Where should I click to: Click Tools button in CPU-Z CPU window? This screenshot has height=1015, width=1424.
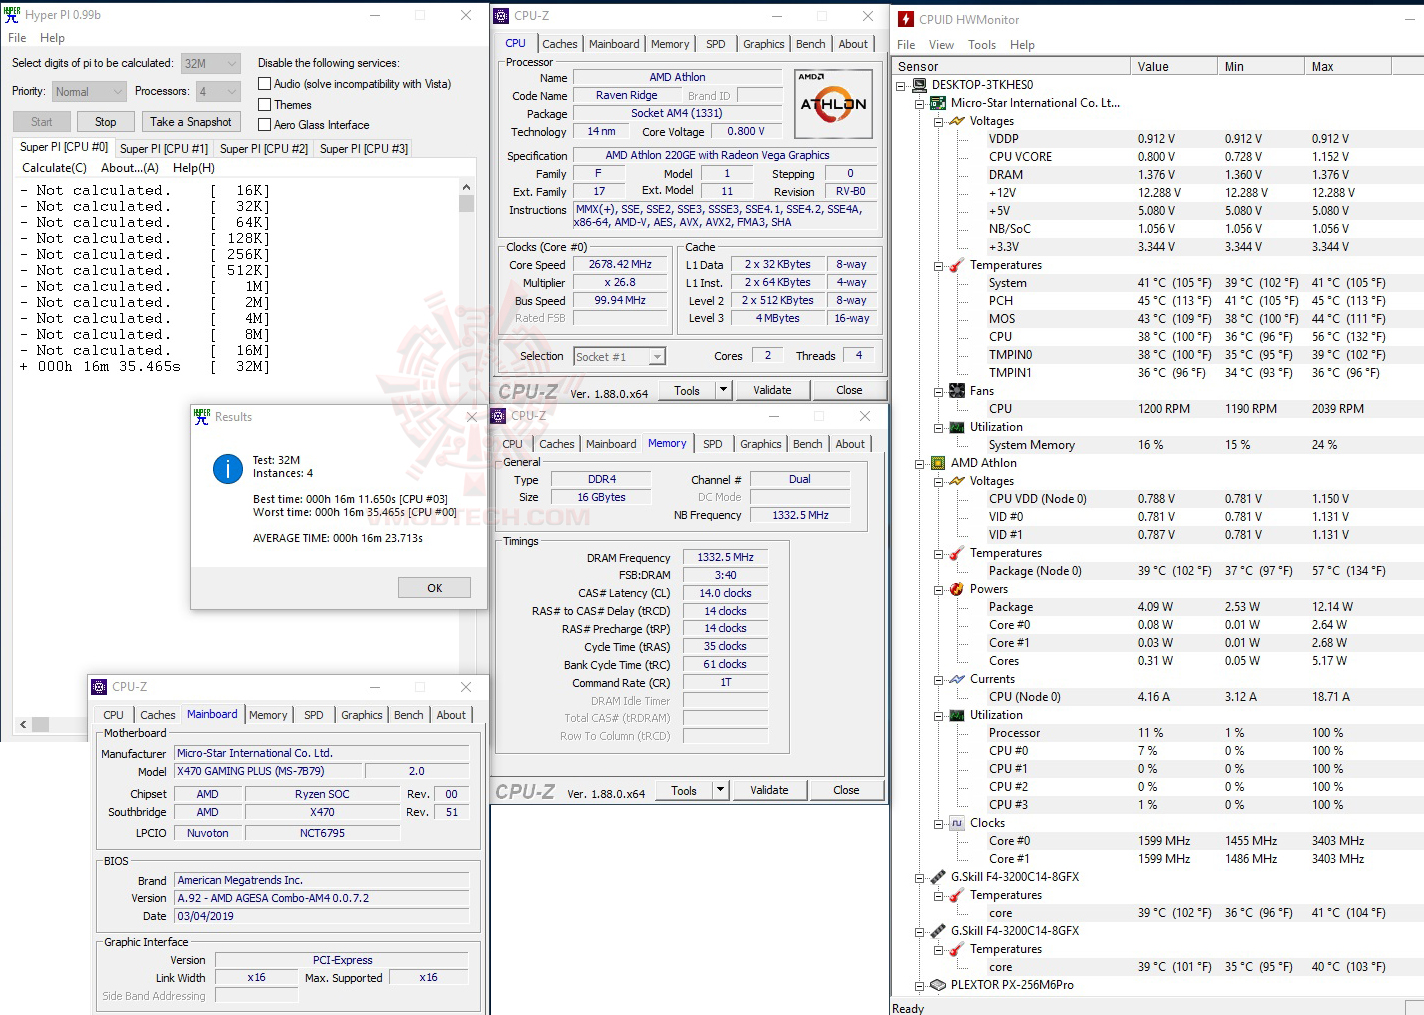pos(687,390)
